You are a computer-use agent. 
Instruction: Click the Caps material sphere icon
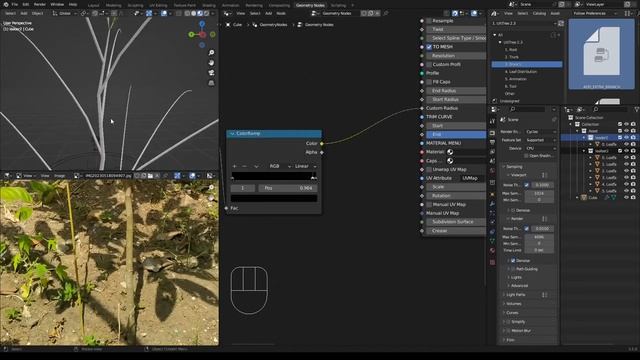pos(450,161)
